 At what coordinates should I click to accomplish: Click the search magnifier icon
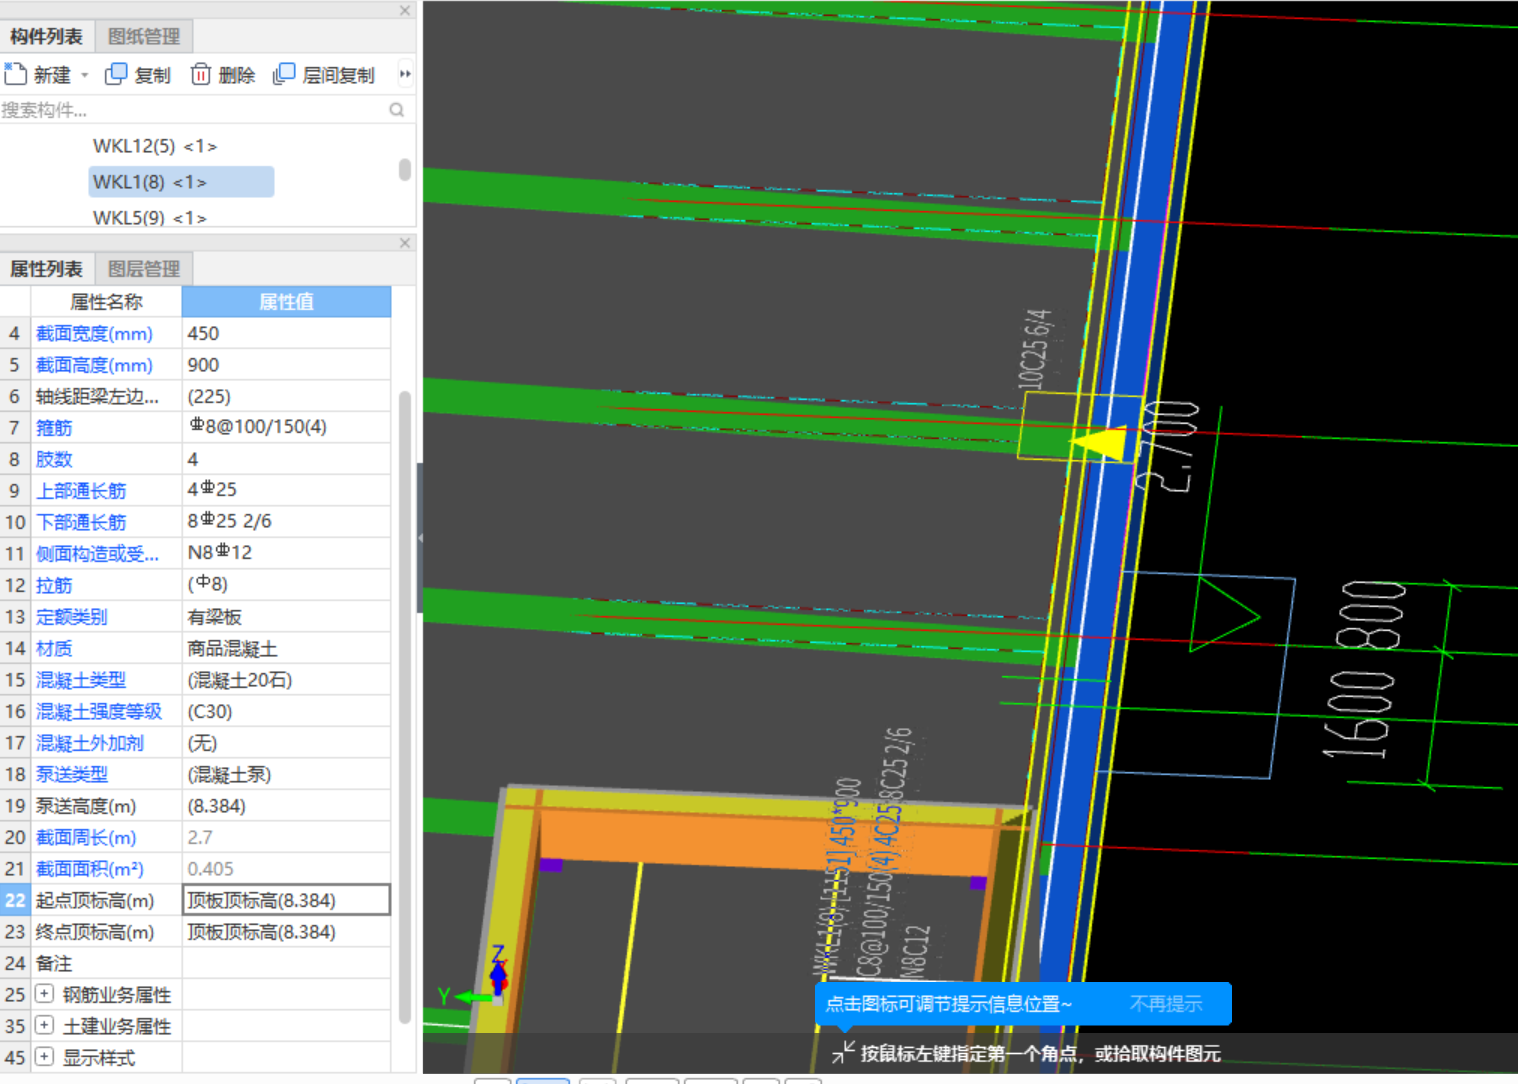pyautogui.click(x=397, y=110)
